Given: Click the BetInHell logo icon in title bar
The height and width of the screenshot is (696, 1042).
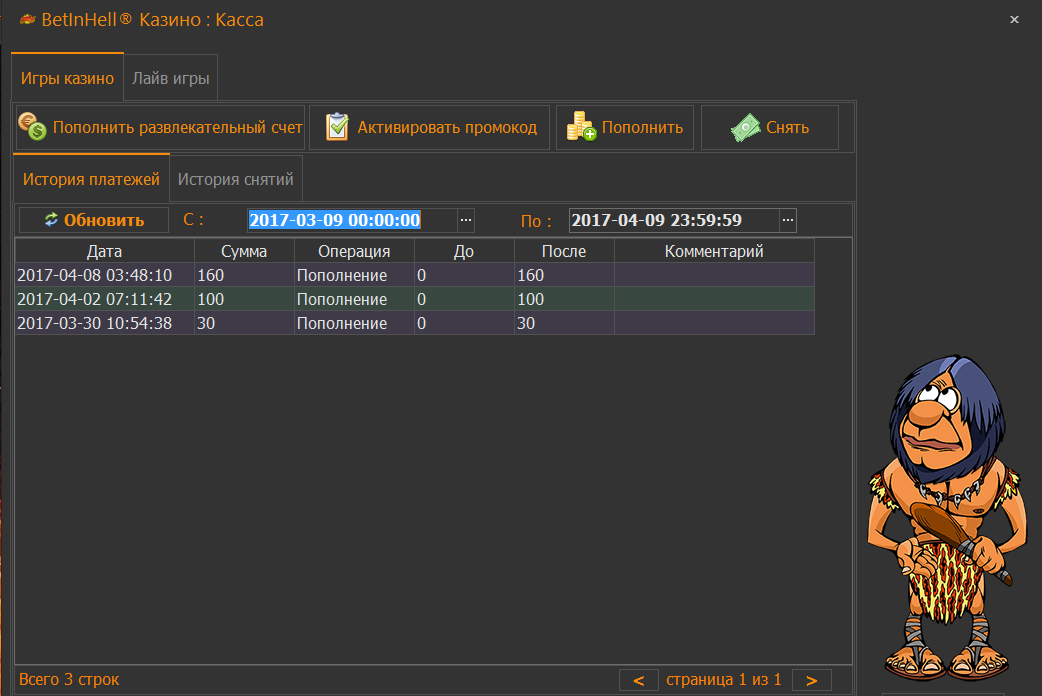Looking at the screenshot, I should click(27, 19).
